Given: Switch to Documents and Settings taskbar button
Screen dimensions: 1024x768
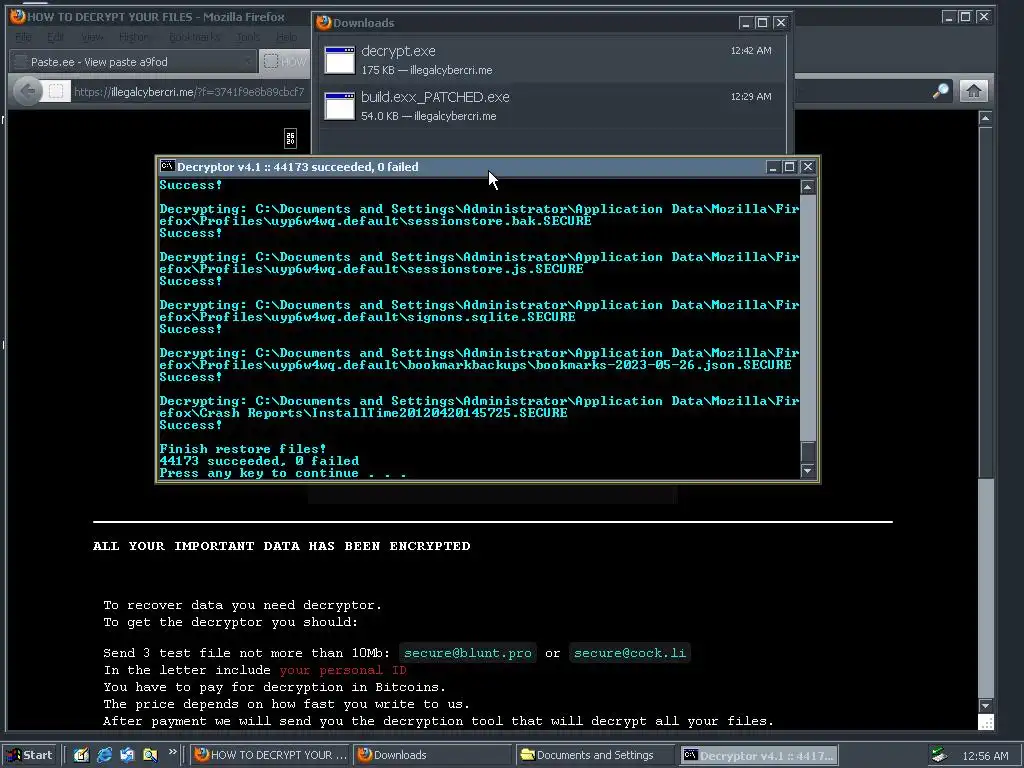Looking at the screenshot, I should 596,755.
